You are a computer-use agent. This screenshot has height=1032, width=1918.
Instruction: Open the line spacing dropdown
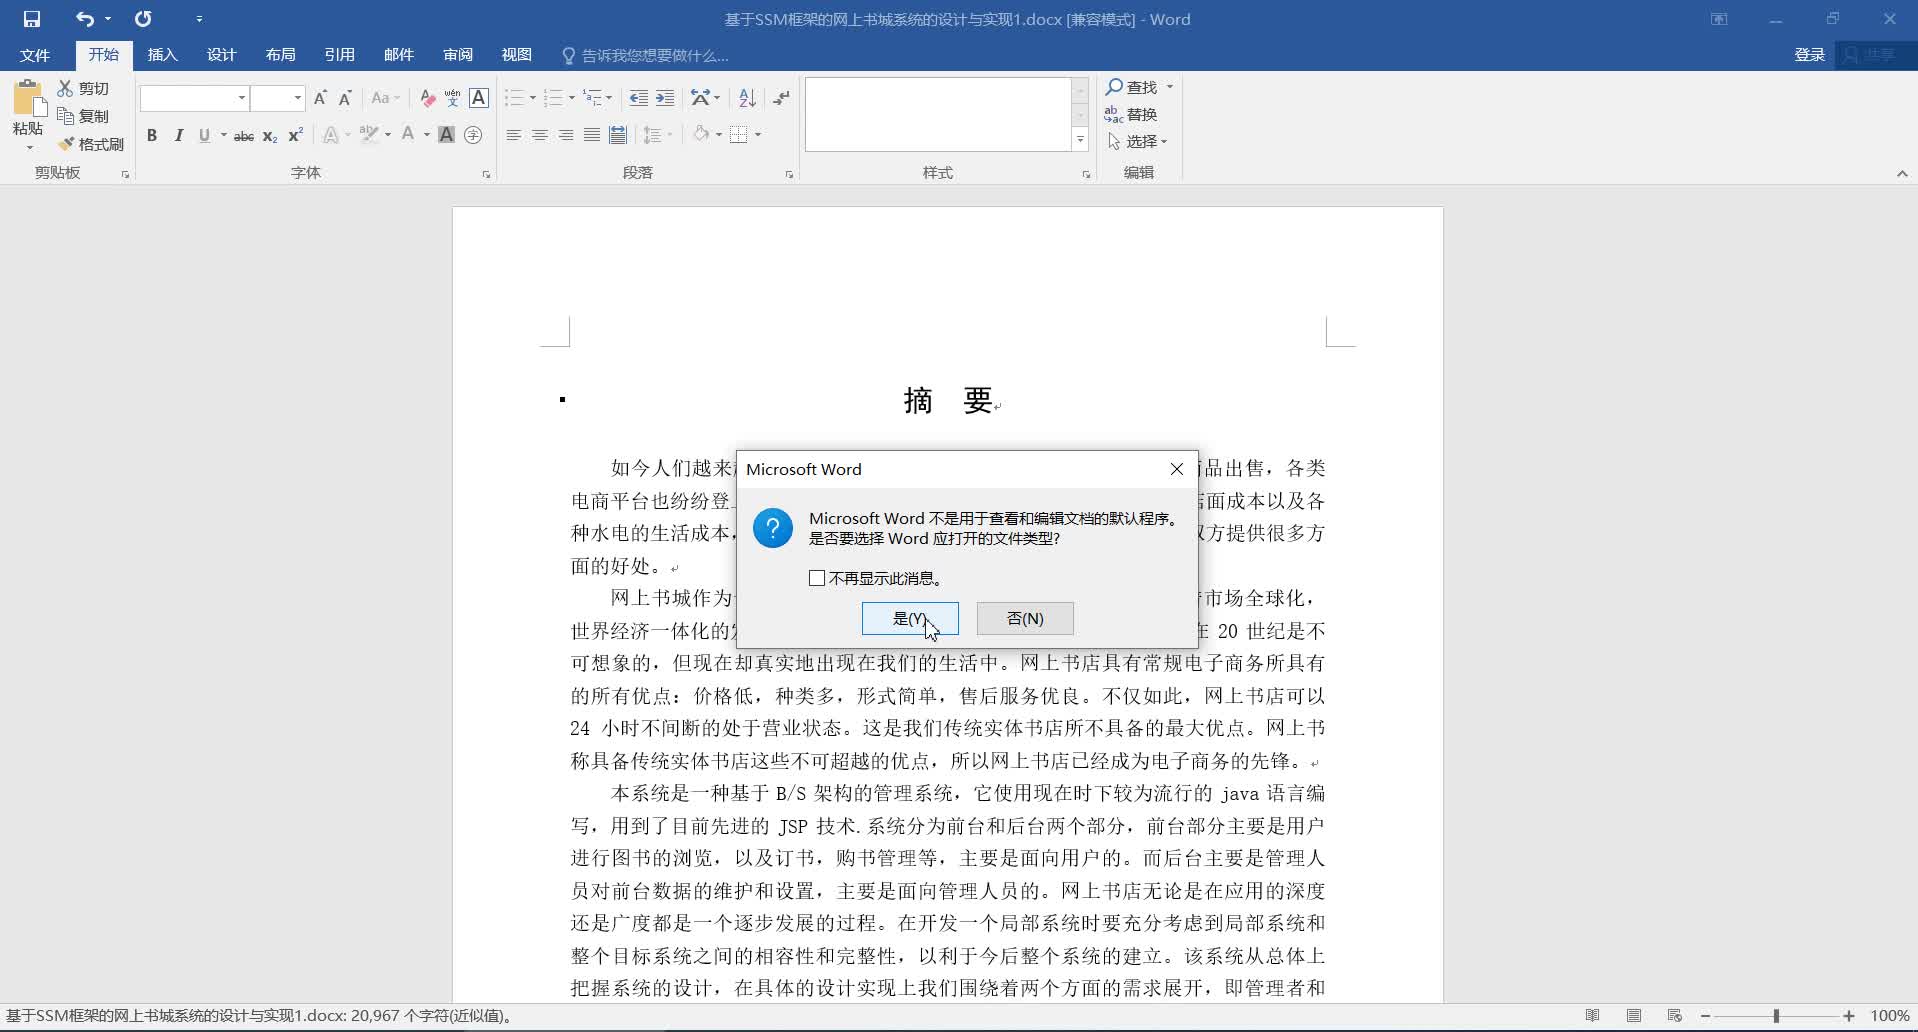657,135
